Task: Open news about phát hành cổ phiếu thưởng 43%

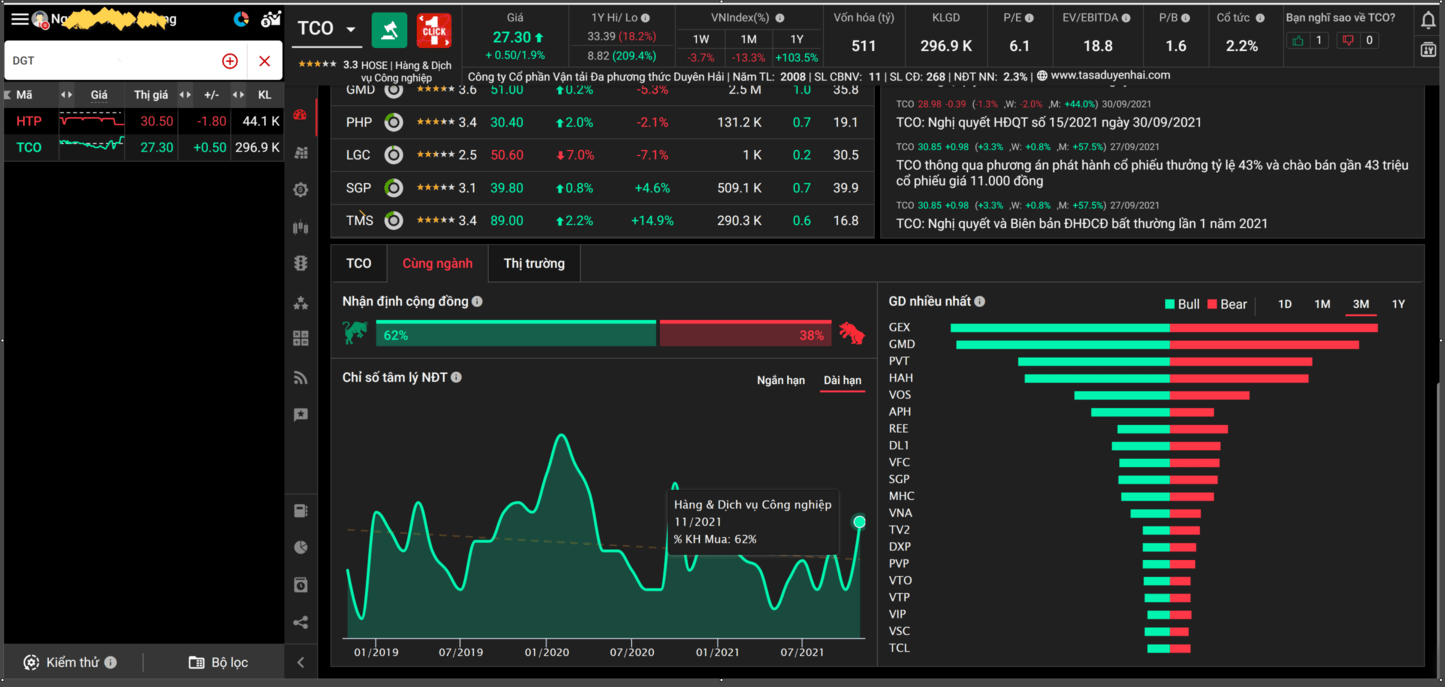Action: coord(1152,173)
